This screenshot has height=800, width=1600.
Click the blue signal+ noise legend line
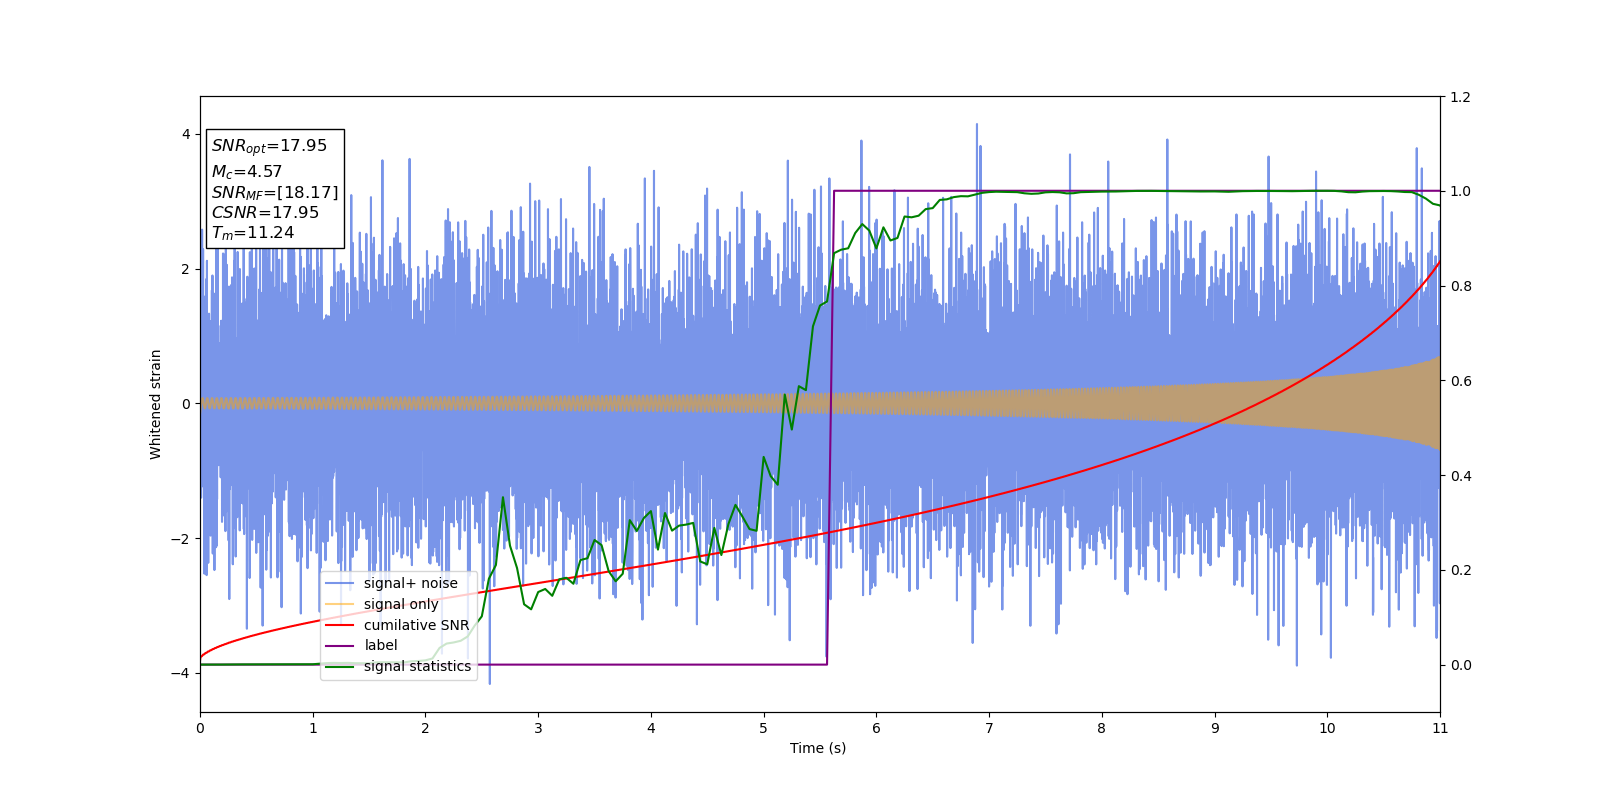tap(340, 583)
